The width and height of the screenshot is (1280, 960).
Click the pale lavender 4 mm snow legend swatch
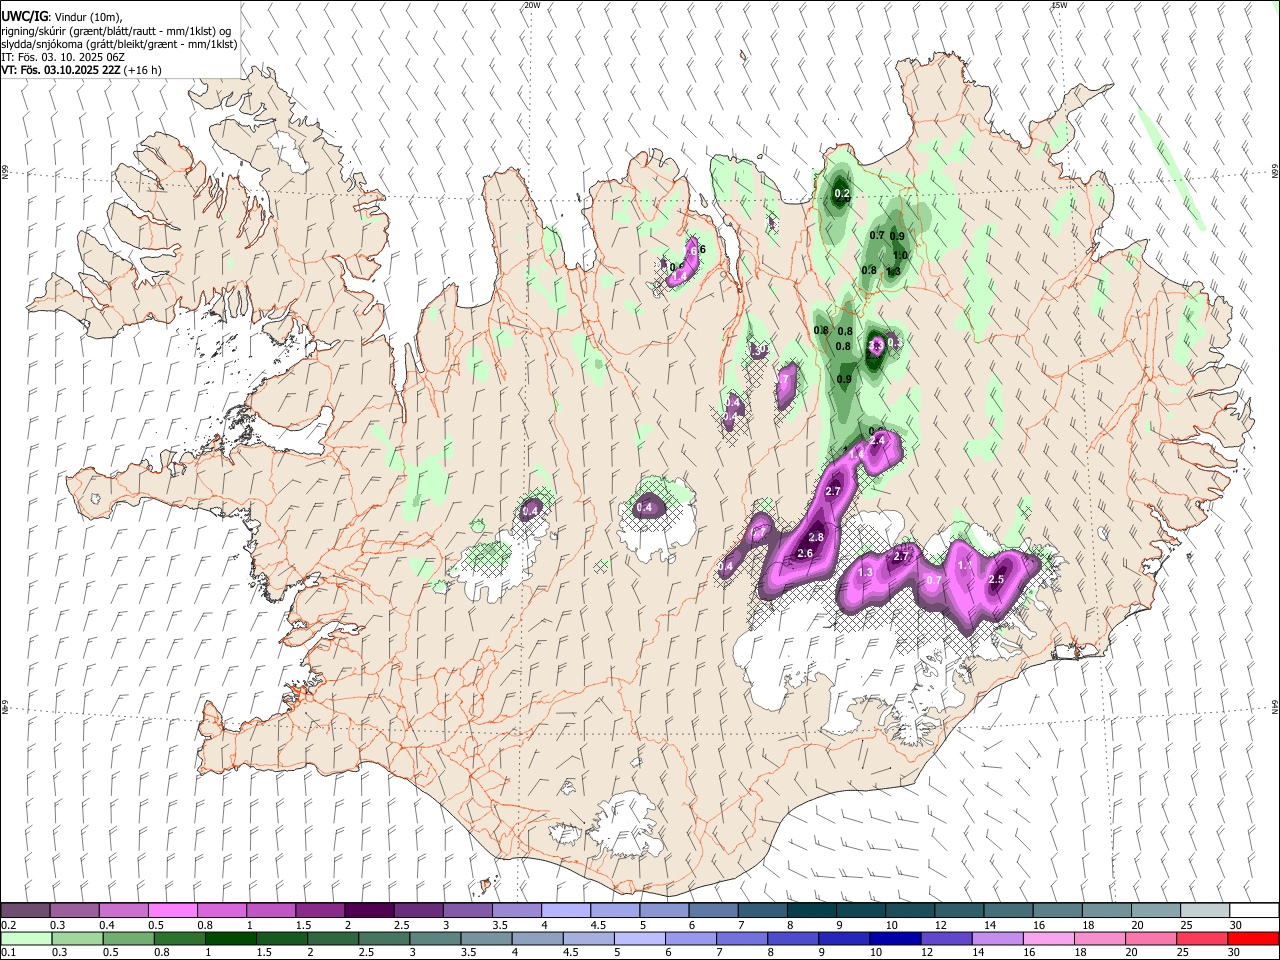coord(565,910)
